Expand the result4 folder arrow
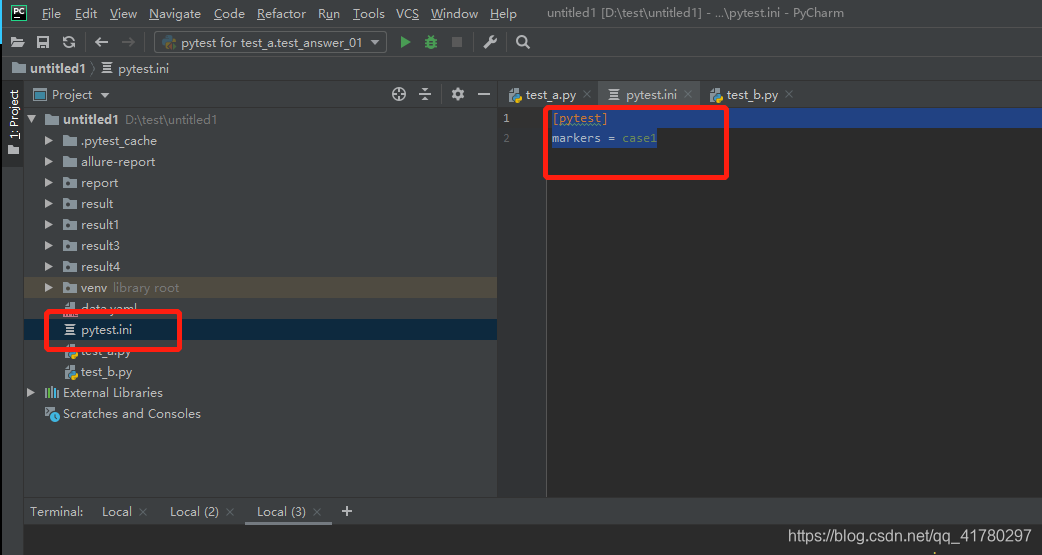 49,267
